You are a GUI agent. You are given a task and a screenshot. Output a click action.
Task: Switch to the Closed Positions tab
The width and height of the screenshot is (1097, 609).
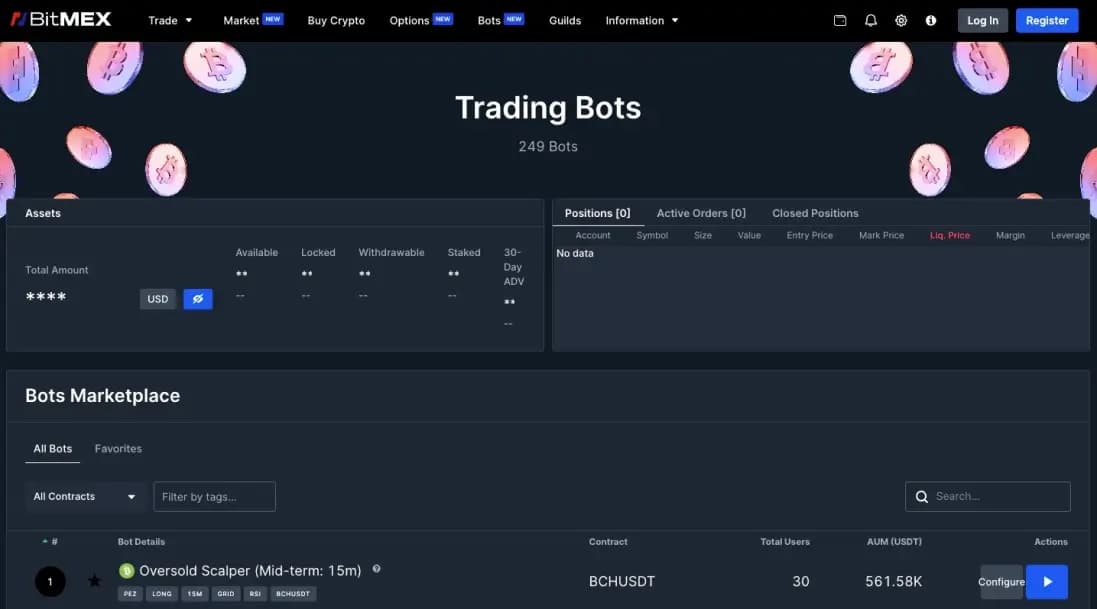pyautogui.click(x=815, y=212)
